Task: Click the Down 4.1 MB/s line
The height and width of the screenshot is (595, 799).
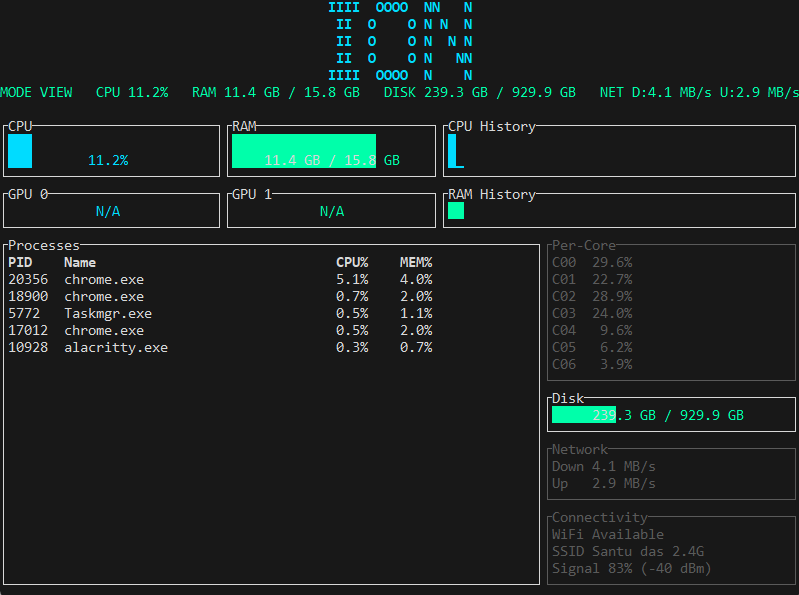Action: pos(604,467)
